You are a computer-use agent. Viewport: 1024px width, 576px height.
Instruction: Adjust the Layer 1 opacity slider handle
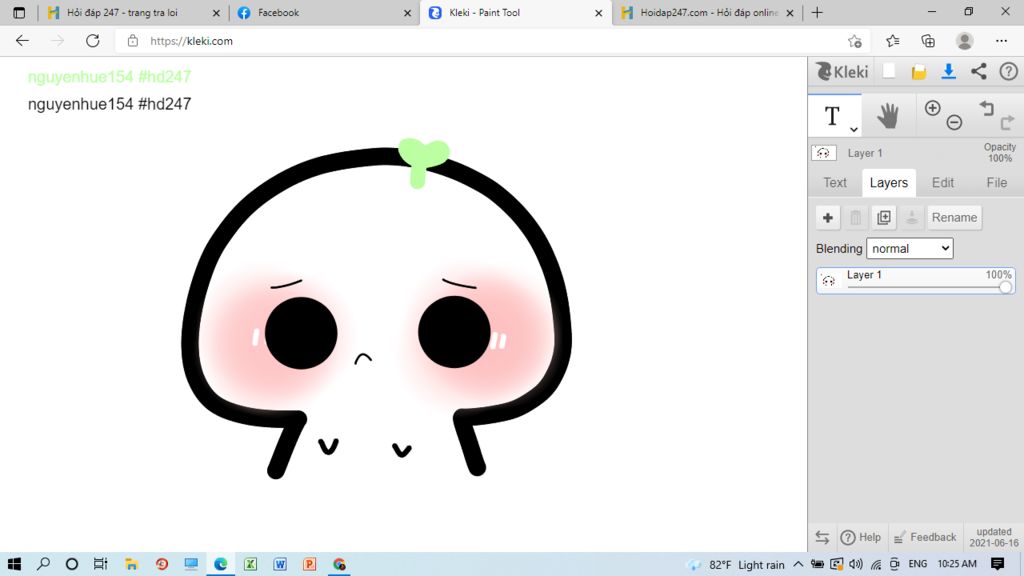1005,287
